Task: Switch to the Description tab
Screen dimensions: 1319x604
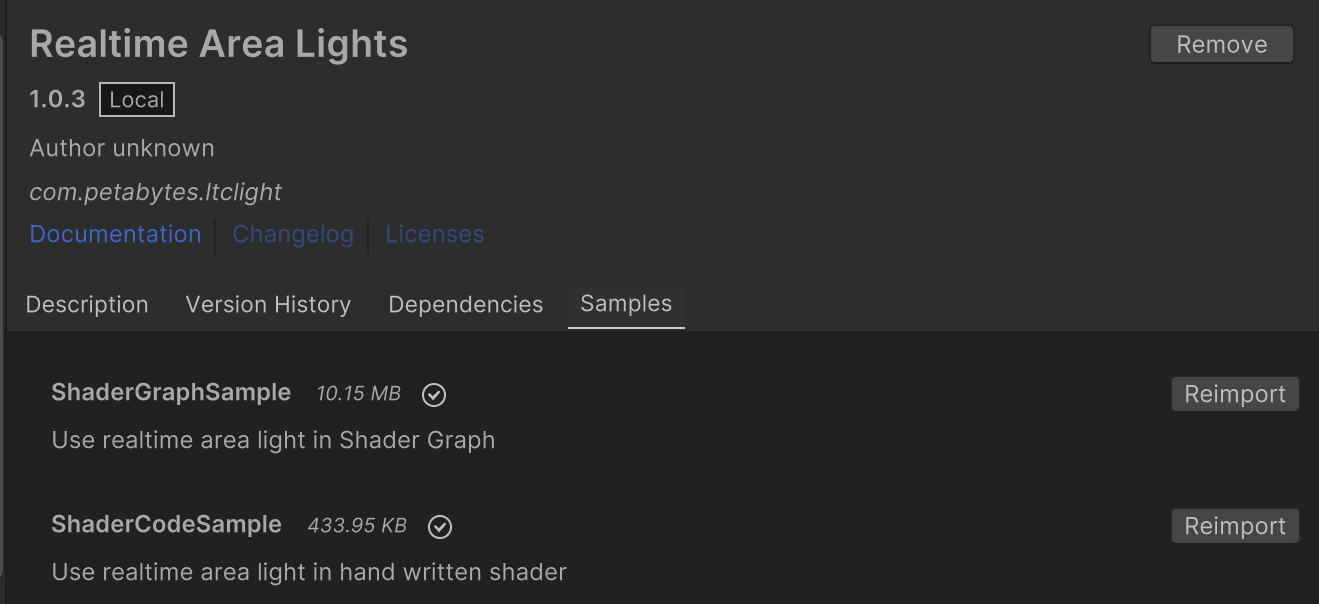Action: [x=87, y=304]
